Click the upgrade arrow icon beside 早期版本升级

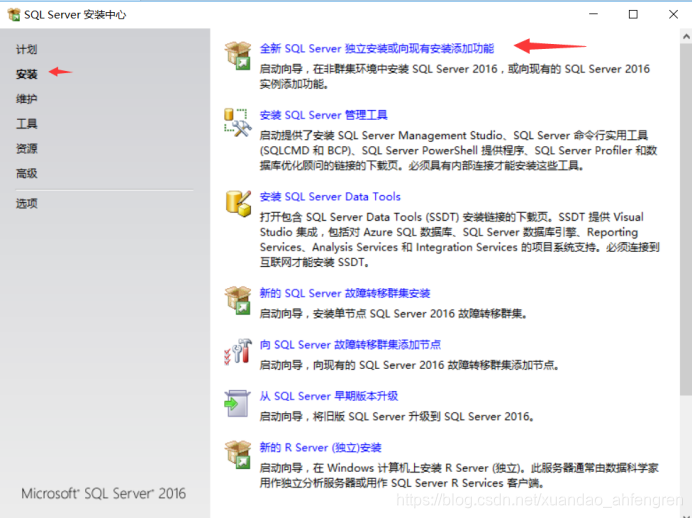(237, 403)
